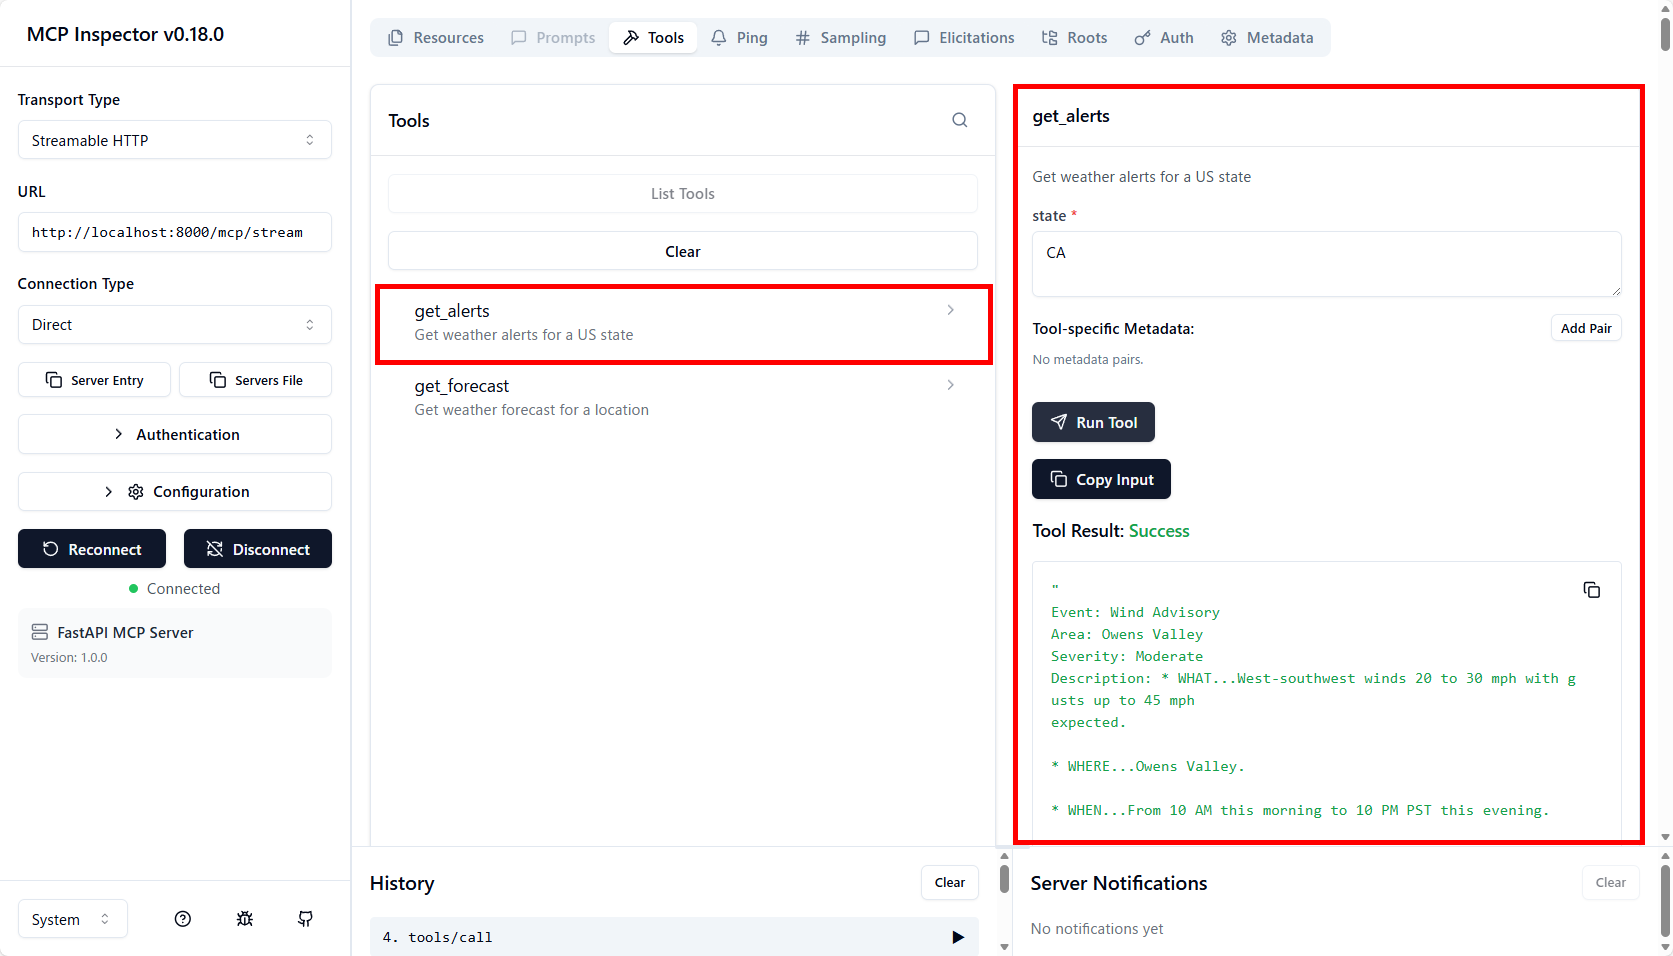The height and width of the screenshot is (956, 1673).
Task: Open the help icon in sidebar footer
Action: coord(182,919)
